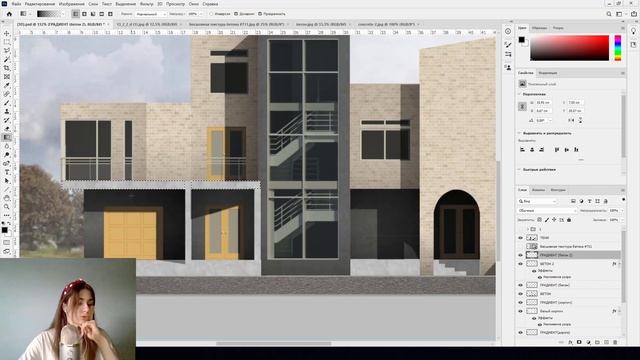640x360 pixels.
Task: Flip horizontally in Properties panel
Action: pos(571,120)
